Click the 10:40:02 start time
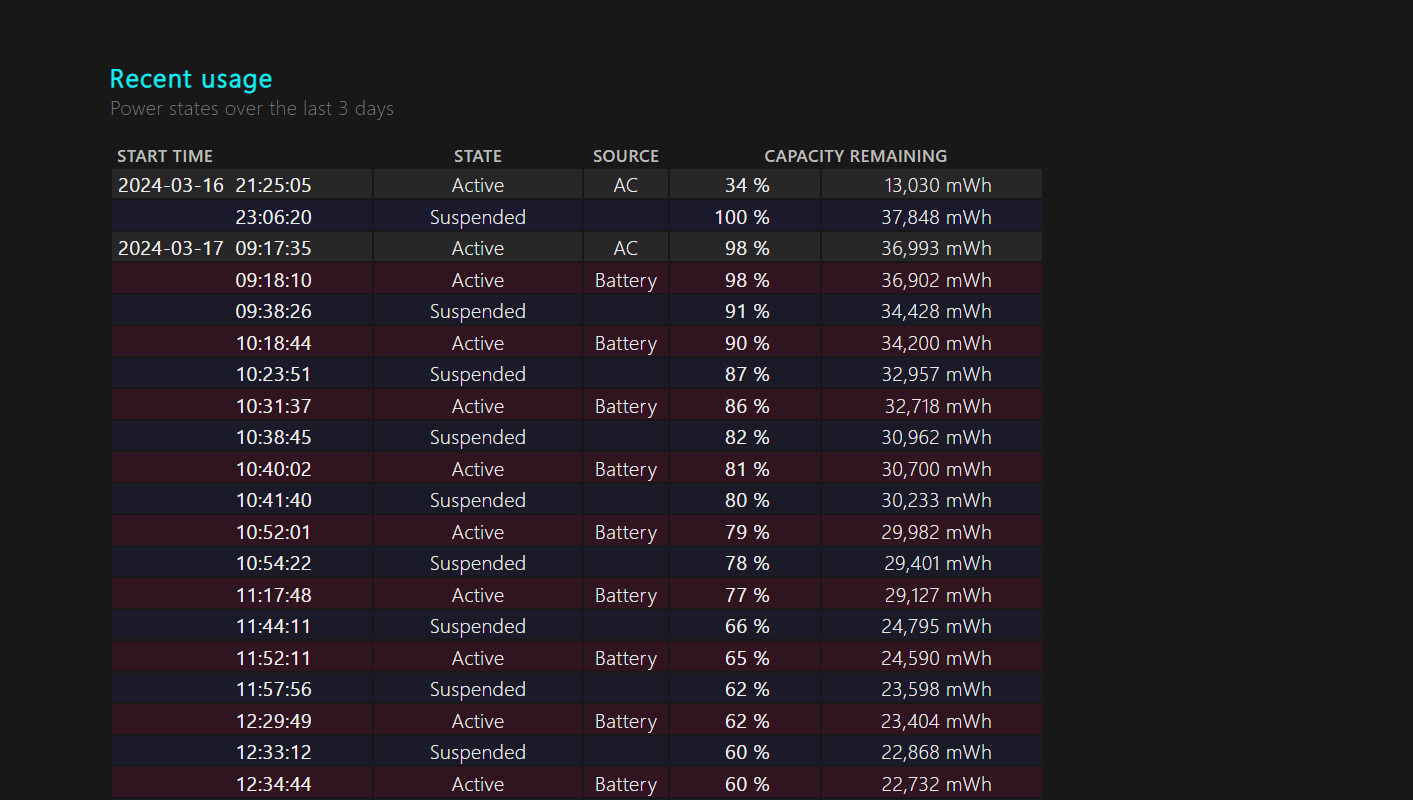1413x800 pixels. tap(274, 469)
